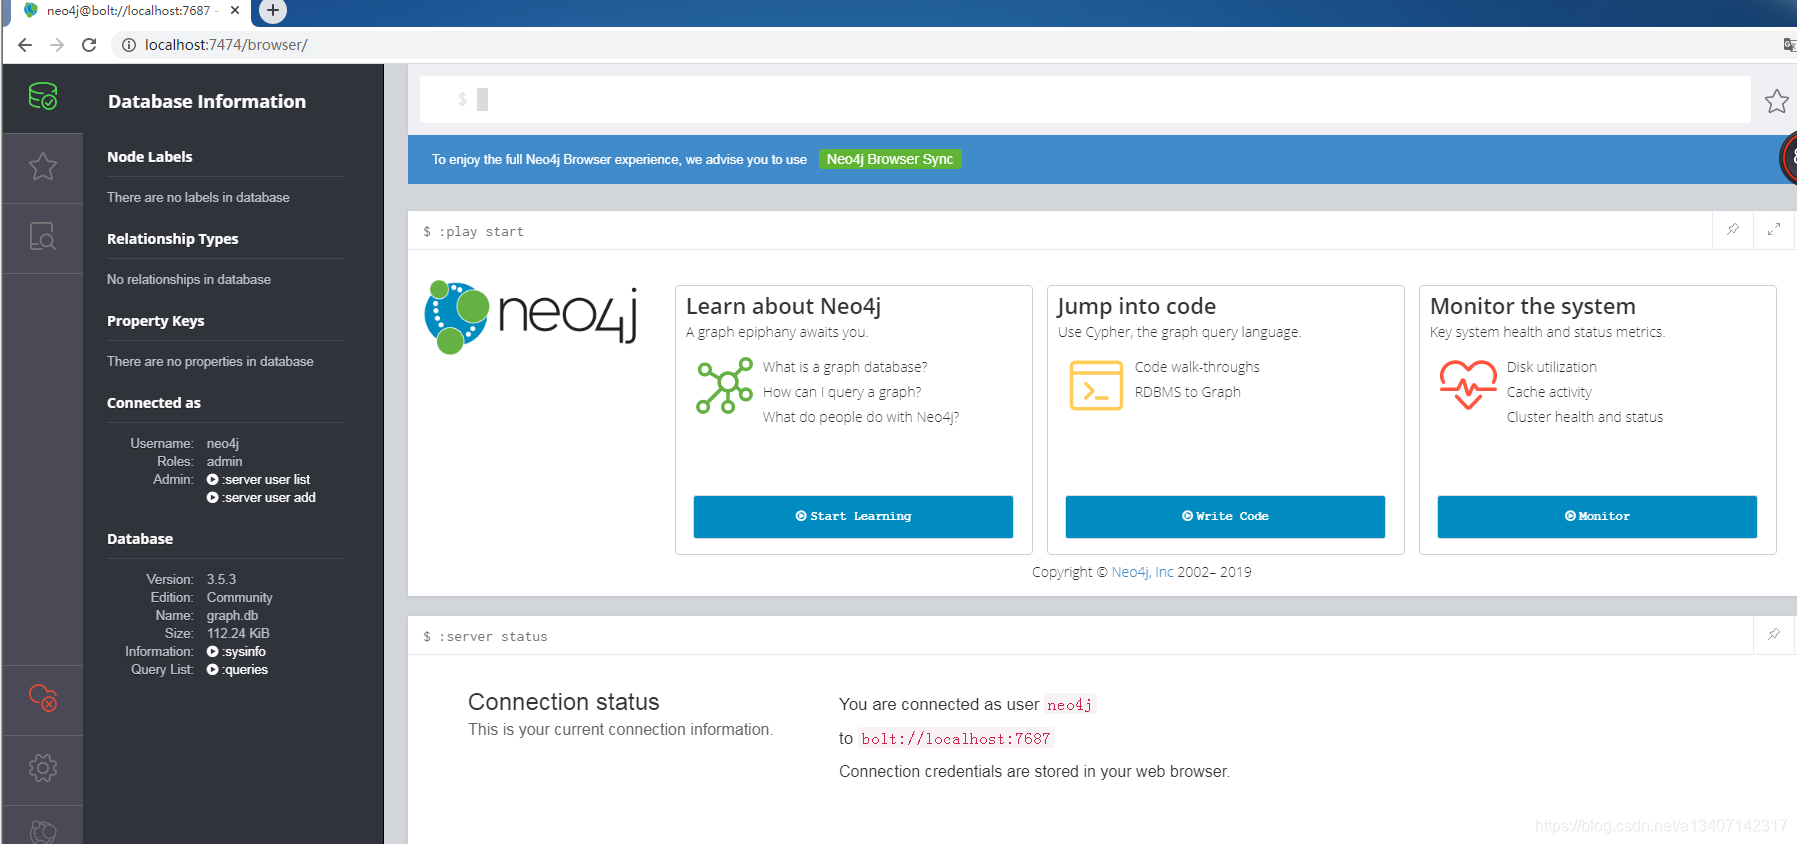
Task: Run the :sysinfo command link
Action: (x=237, y=652)
